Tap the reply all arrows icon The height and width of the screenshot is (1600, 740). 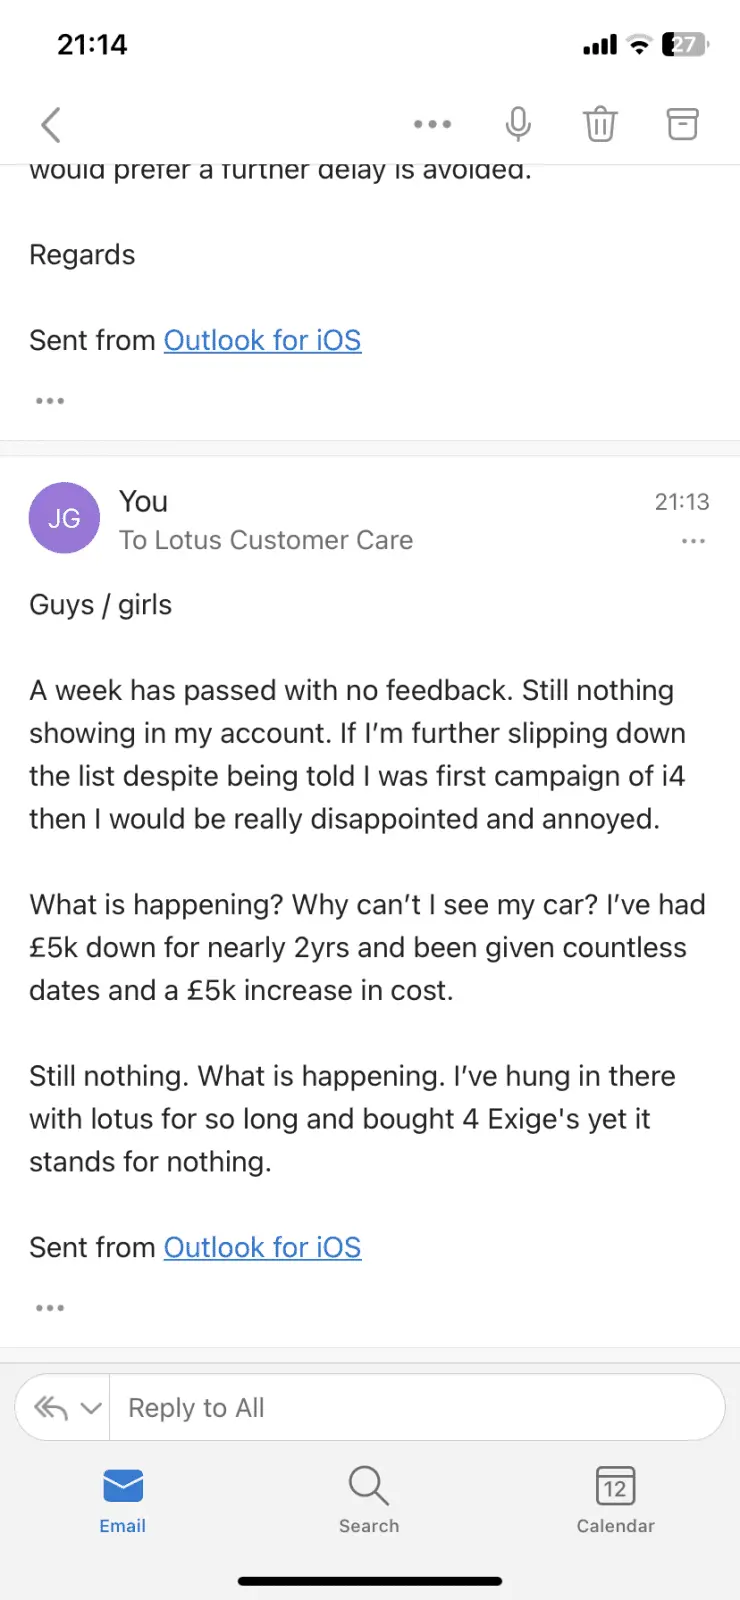[x=51, y=1408]
